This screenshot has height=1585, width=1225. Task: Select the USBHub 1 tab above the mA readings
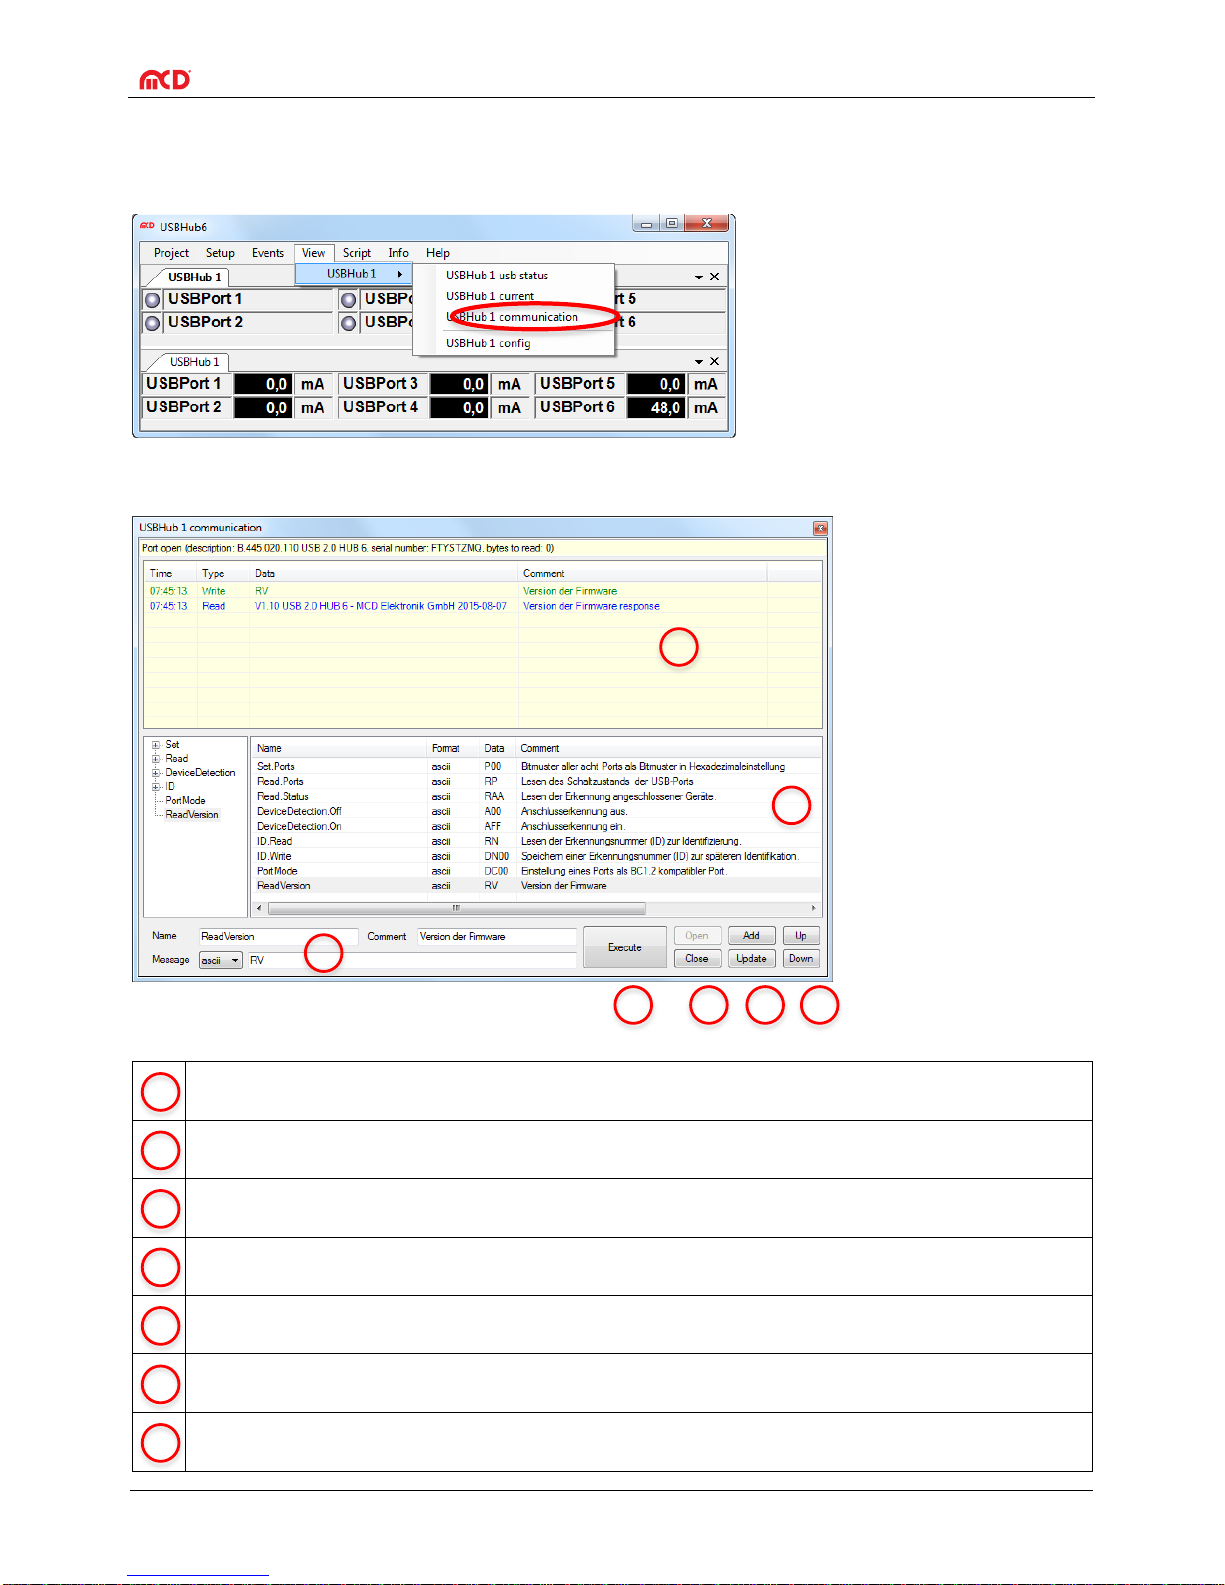coord(194,362)
